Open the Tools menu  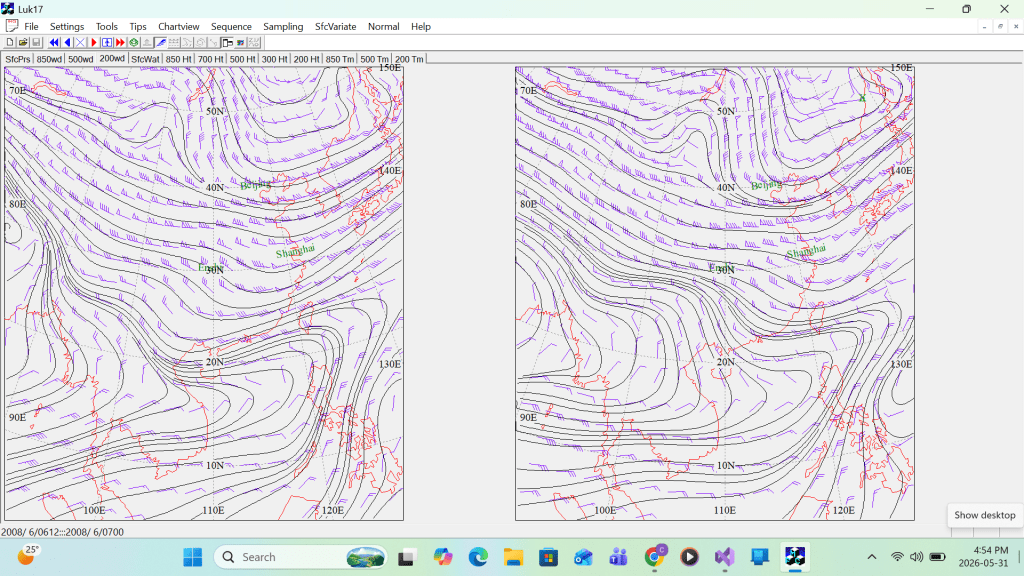[106, 27]
